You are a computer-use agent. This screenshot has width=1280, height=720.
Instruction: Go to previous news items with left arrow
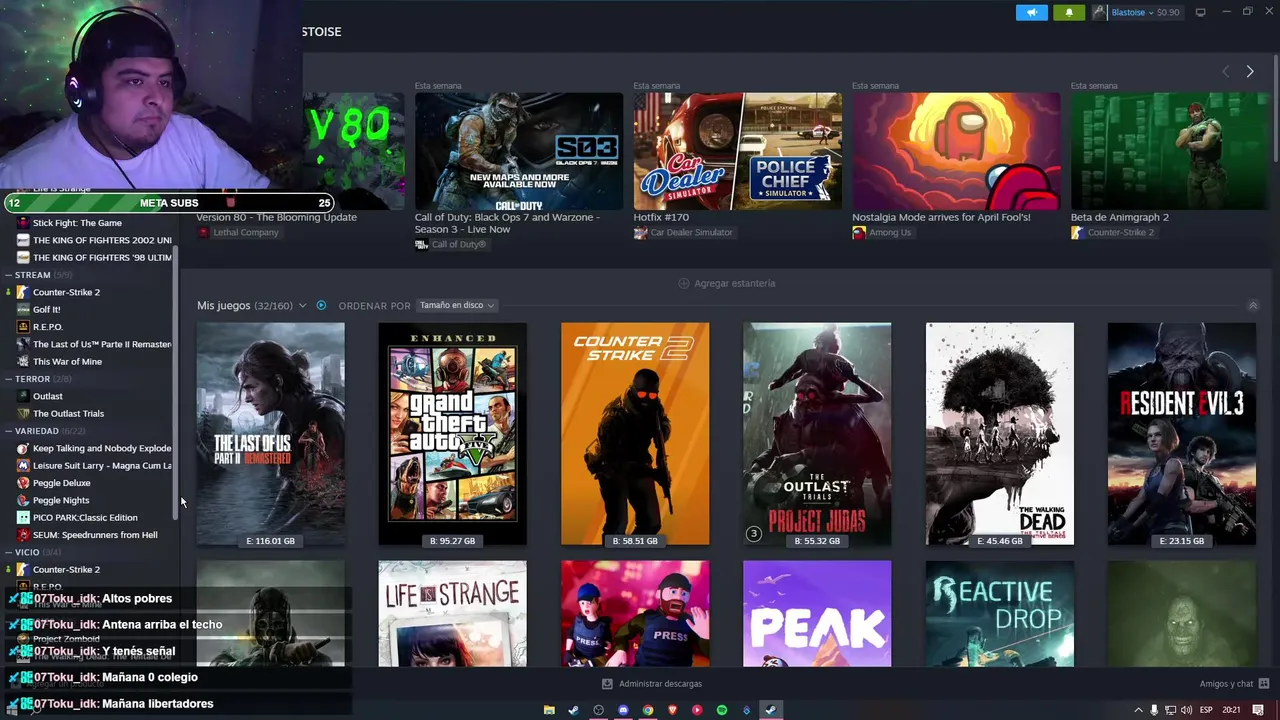pos(1226,71)
